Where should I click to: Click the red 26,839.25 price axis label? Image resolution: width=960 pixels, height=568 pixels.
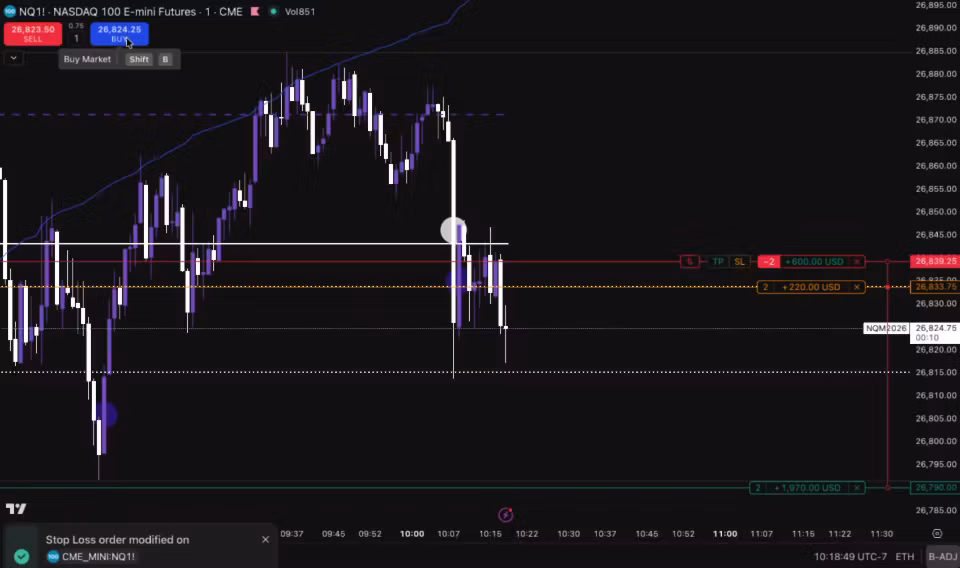tap(935, 261)
